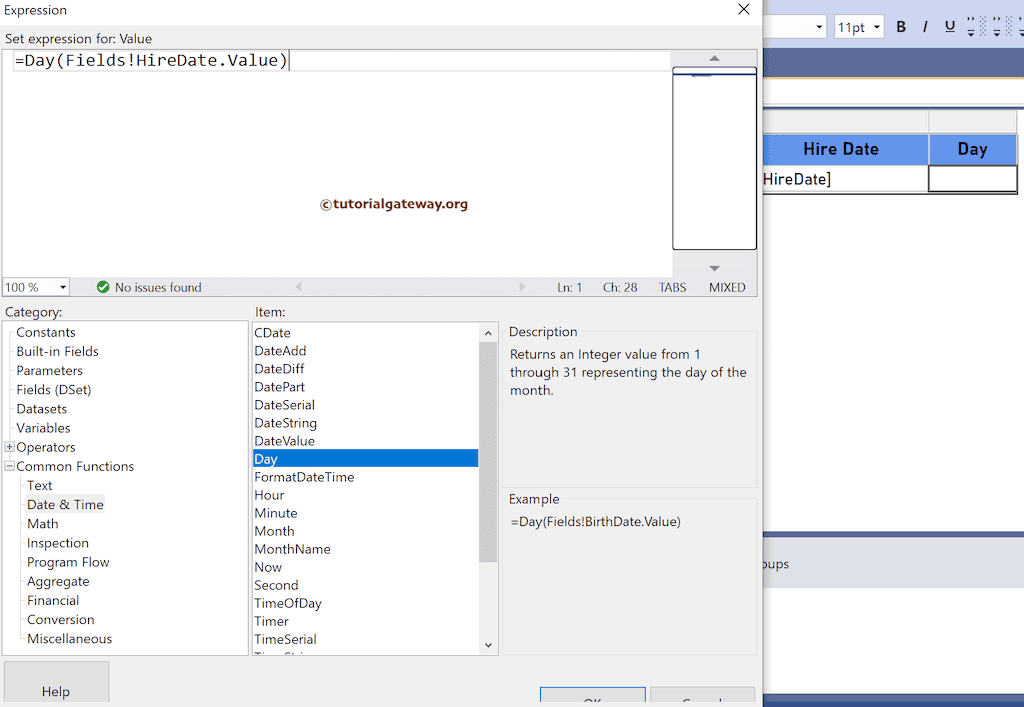Click the MIXED line-ending indicator
1024x707 pixels.
pos(727,287)
